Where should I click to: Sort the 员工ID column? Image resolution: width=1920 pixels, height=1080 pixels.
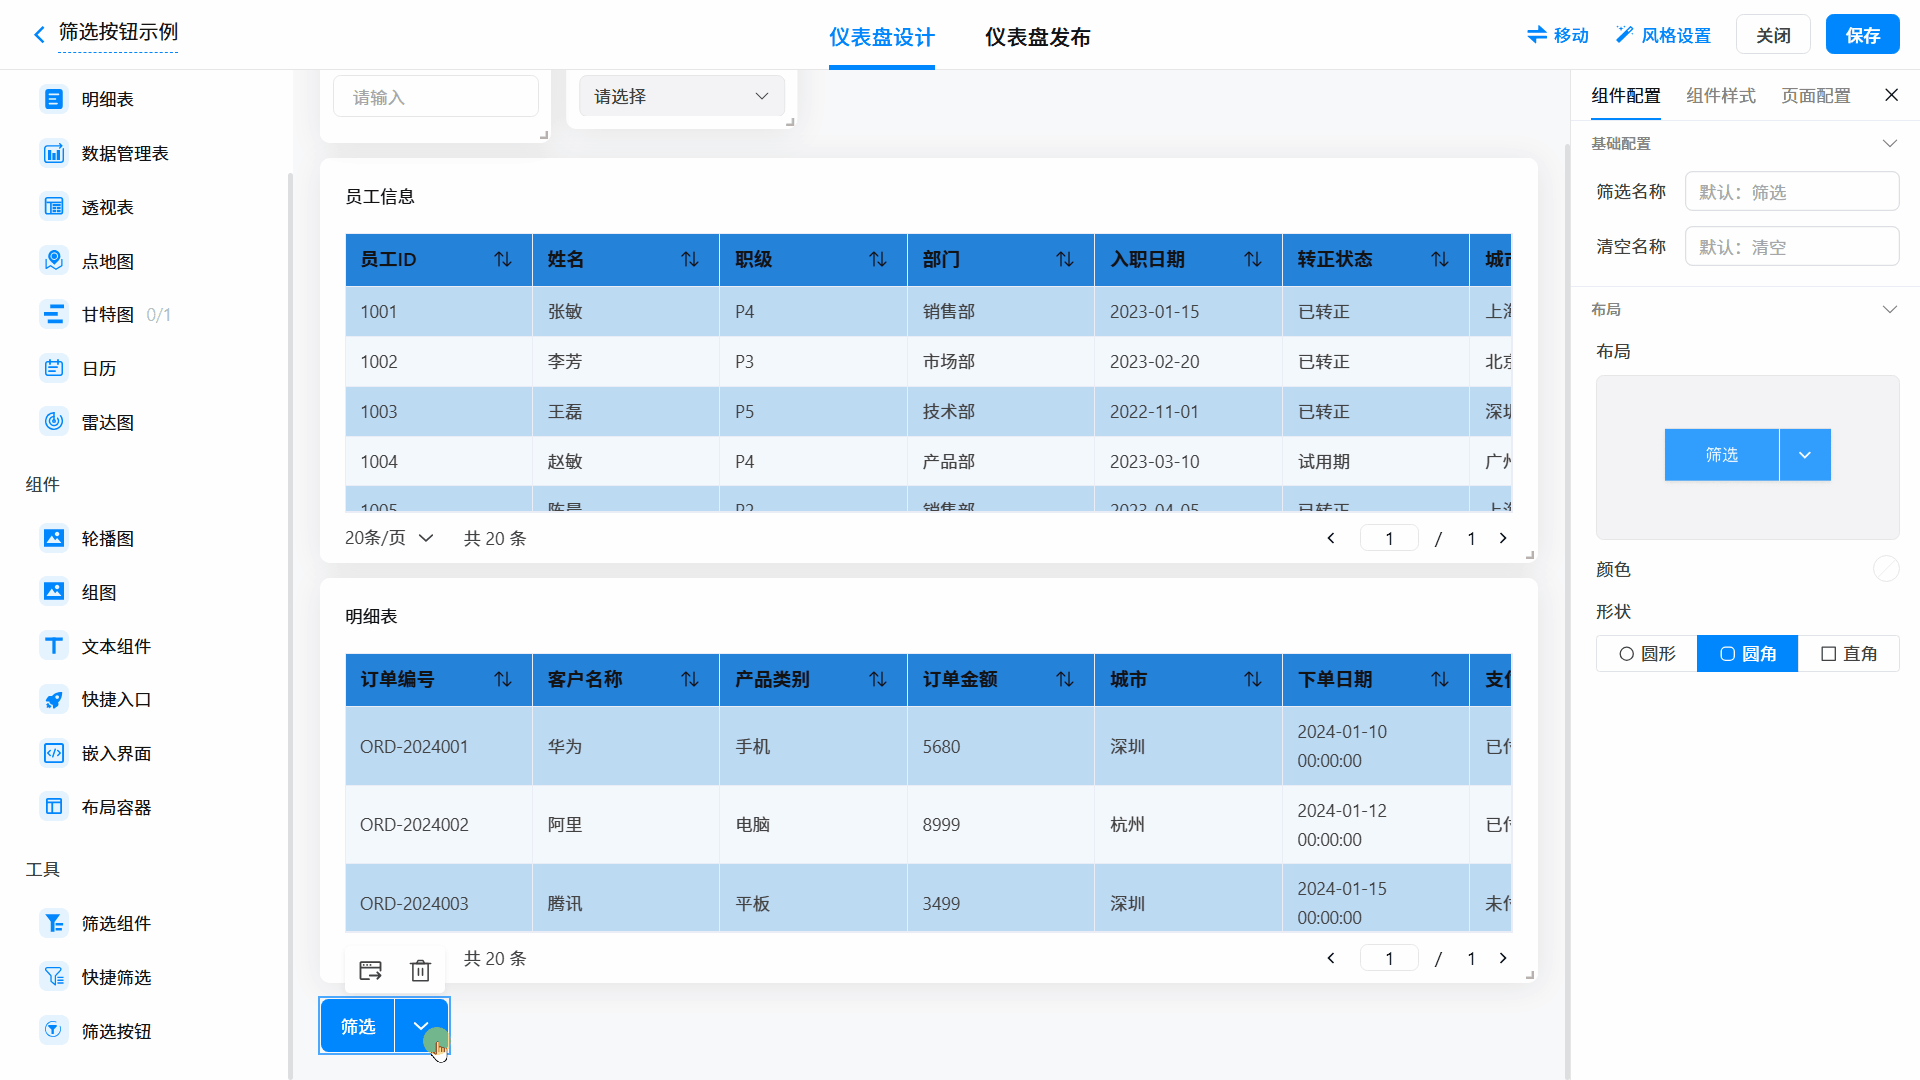[503, 260]
